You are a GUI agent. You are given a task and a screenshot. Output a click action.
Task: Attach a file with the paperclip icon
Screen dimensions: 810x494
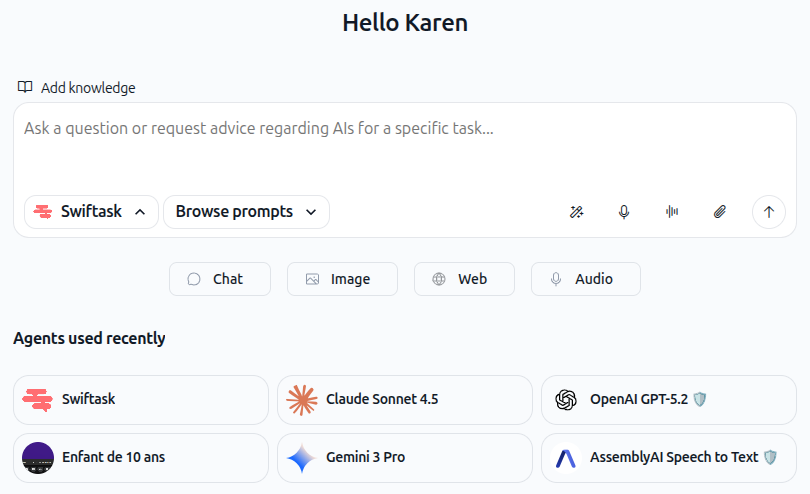[720, 212]
